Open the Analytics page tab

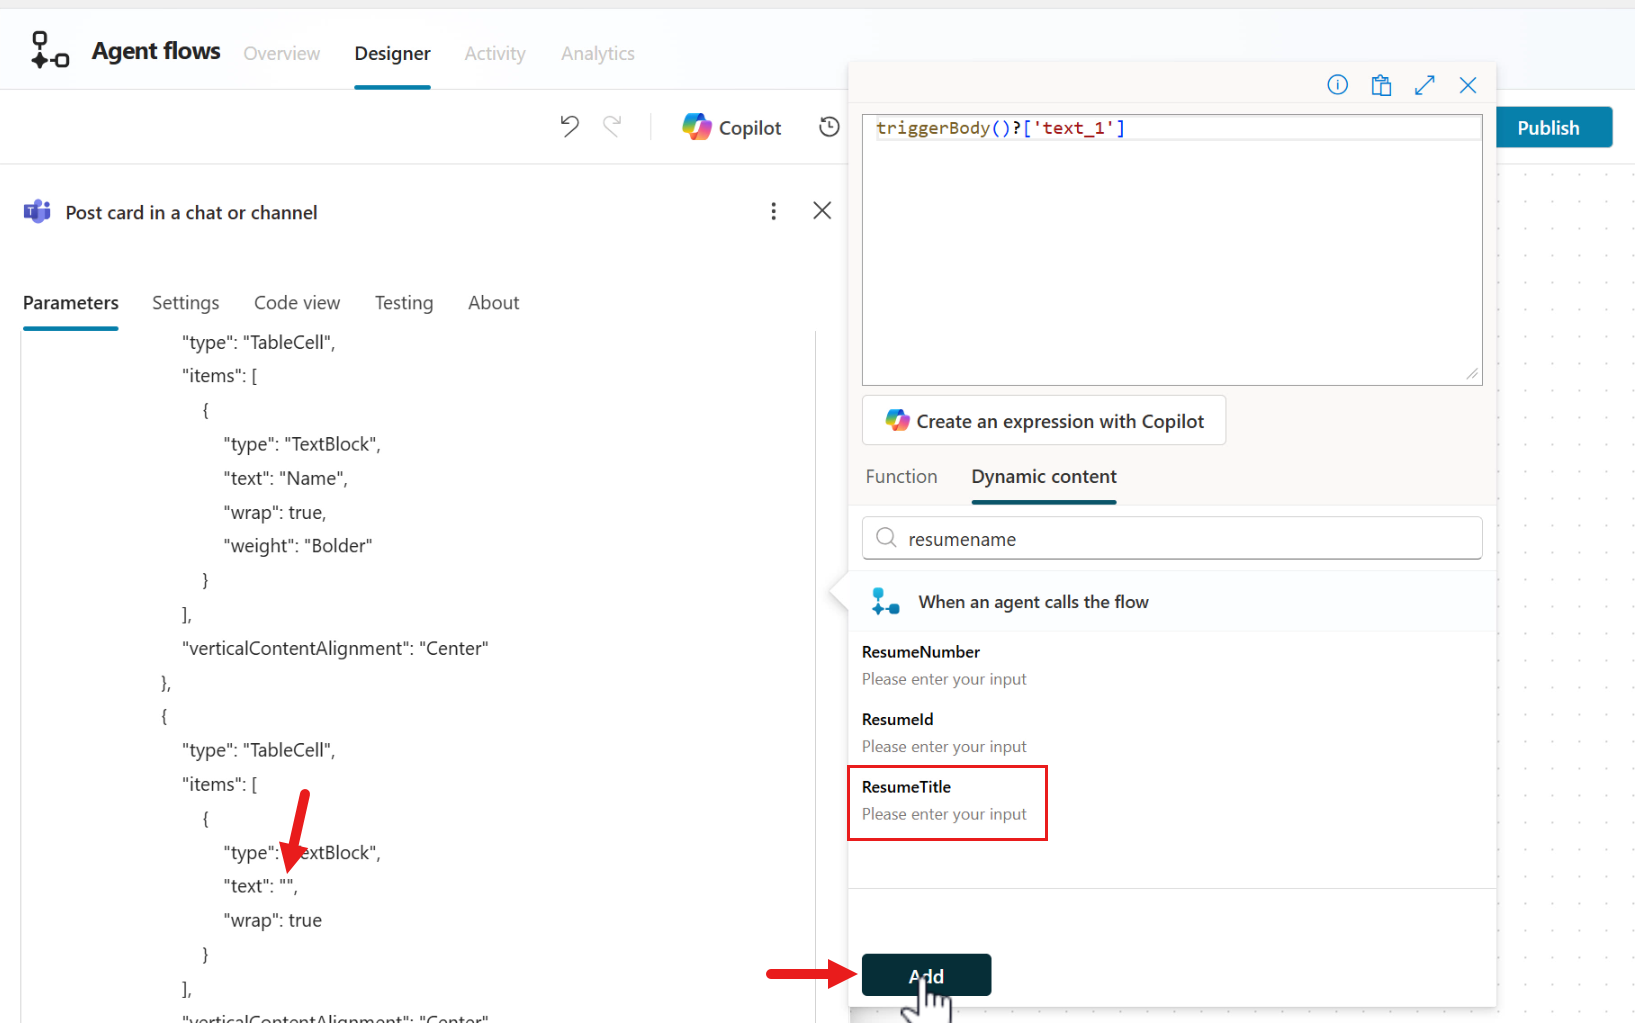click(x=597, y=54)
